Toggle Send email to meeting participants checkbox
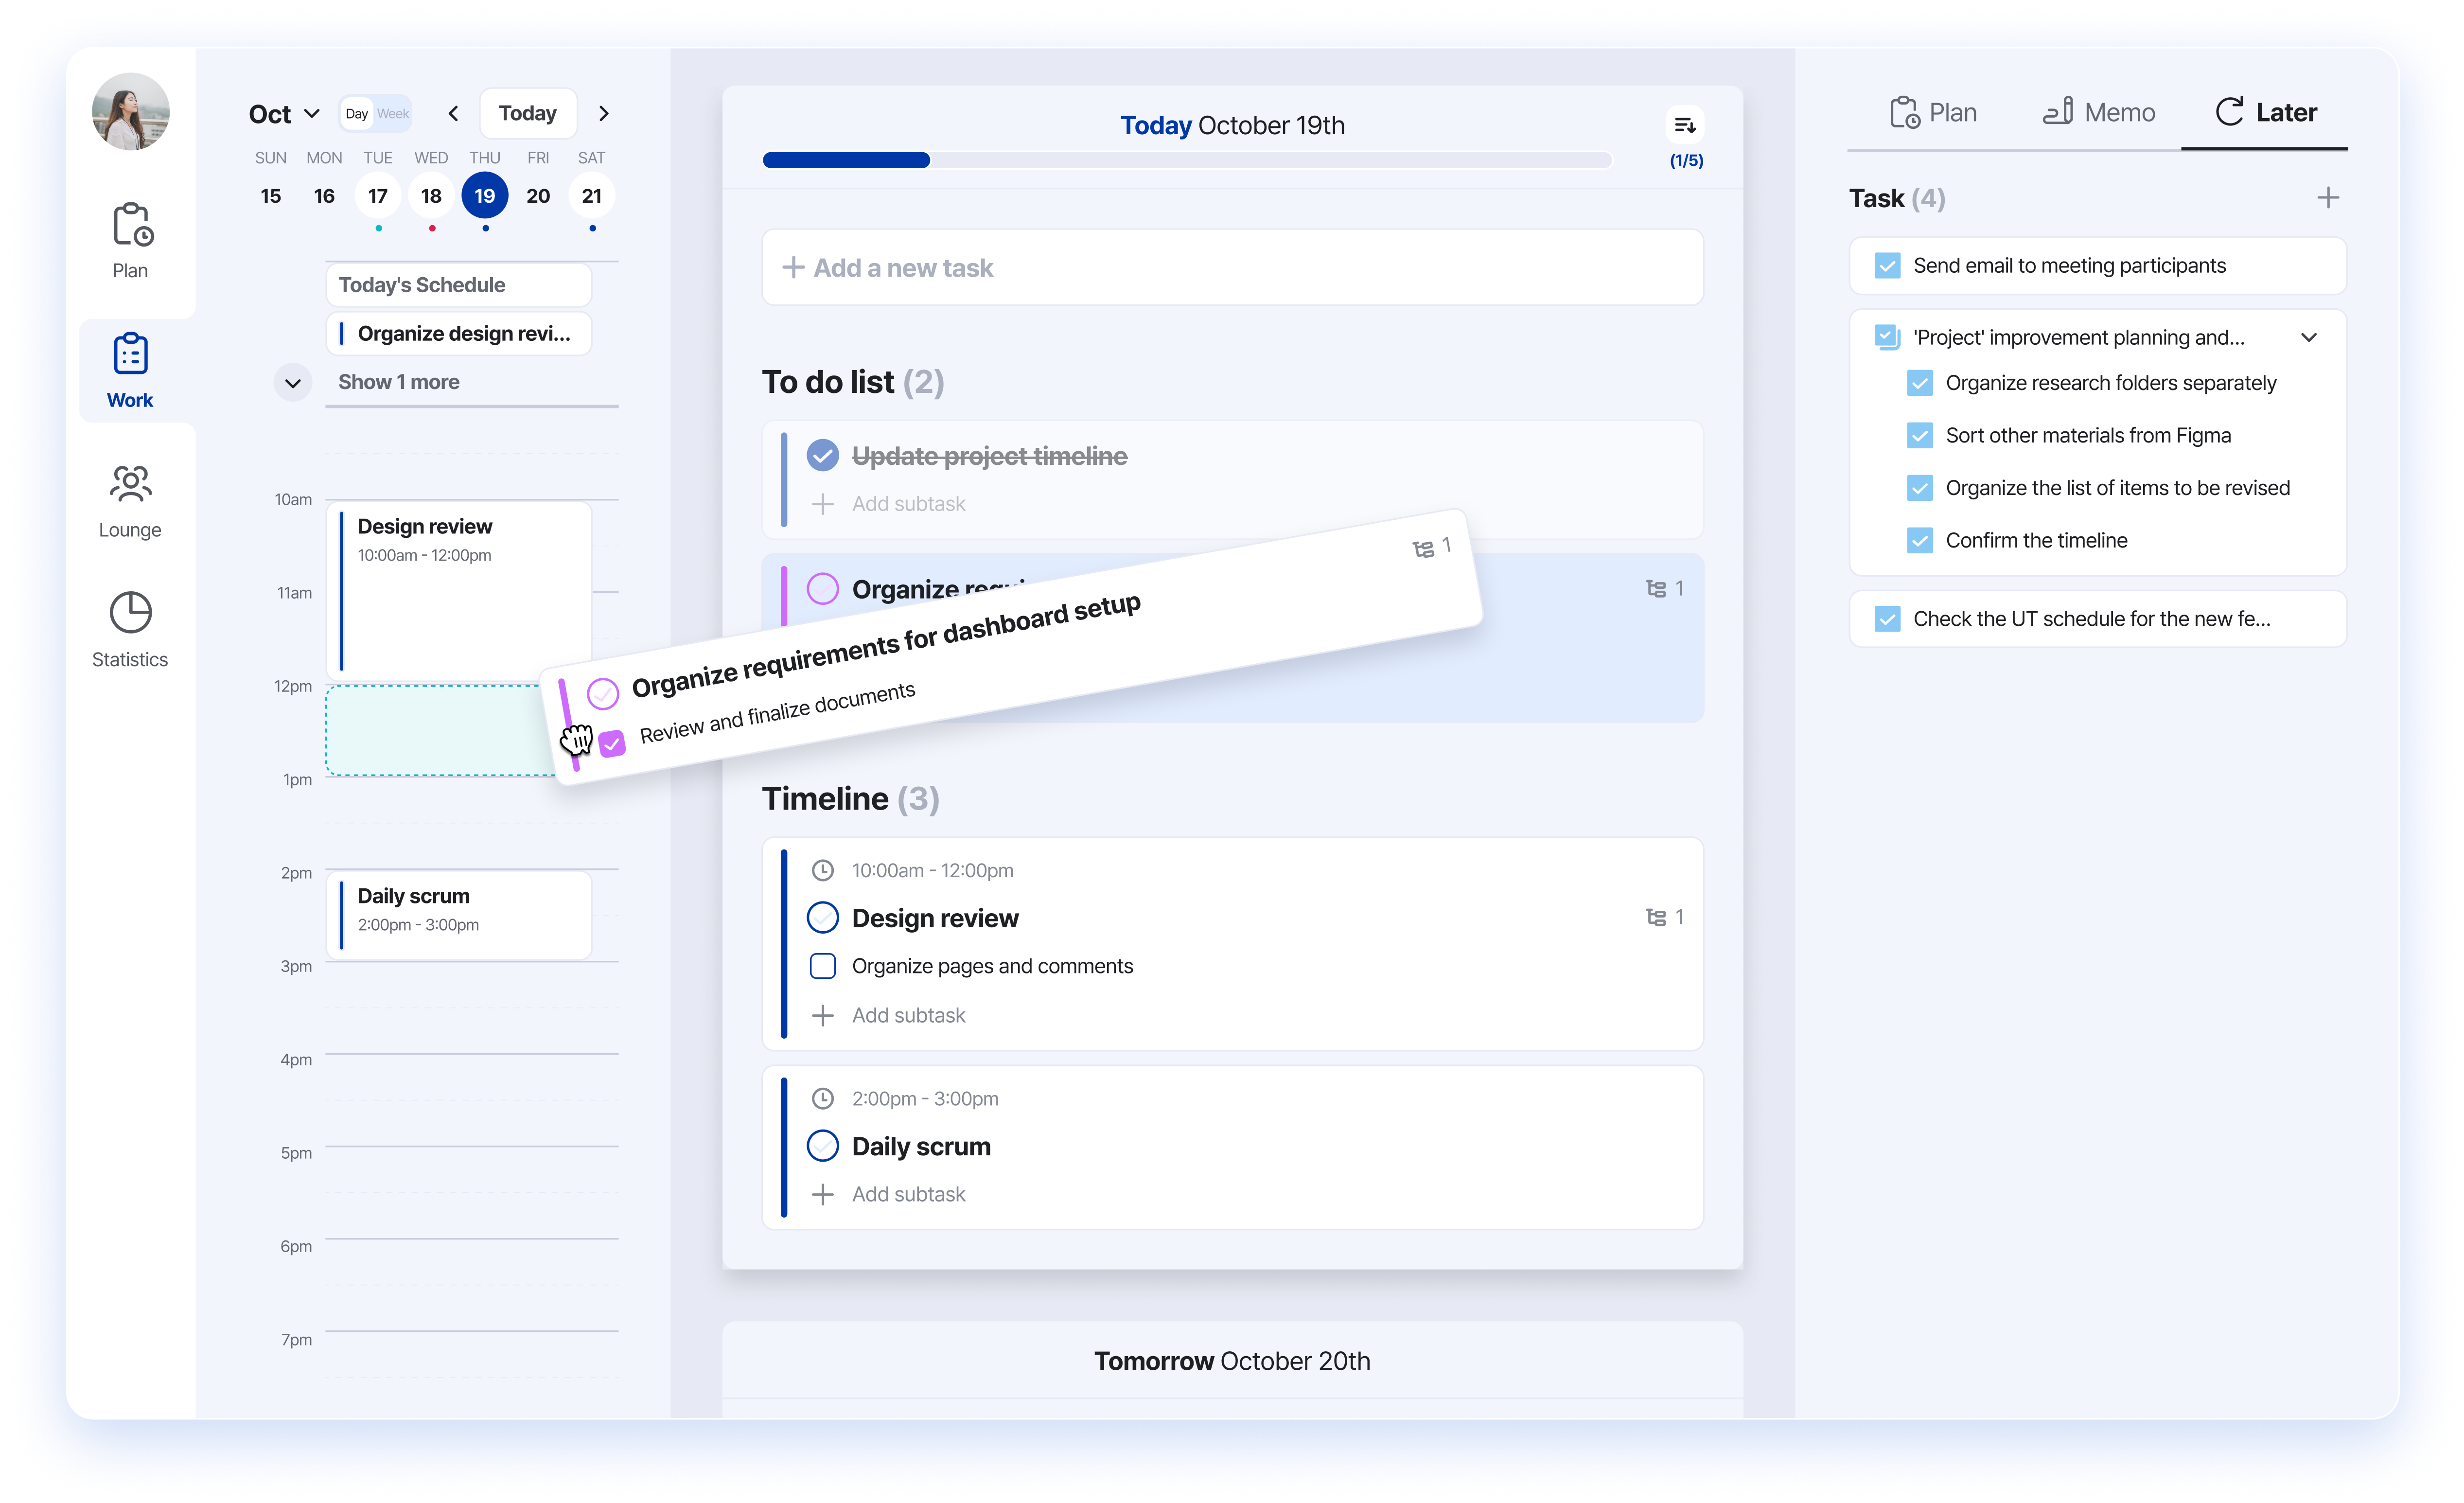Image resolution: width=2464 pixels, height=1503 pixels. click(x=1887, y=266)
